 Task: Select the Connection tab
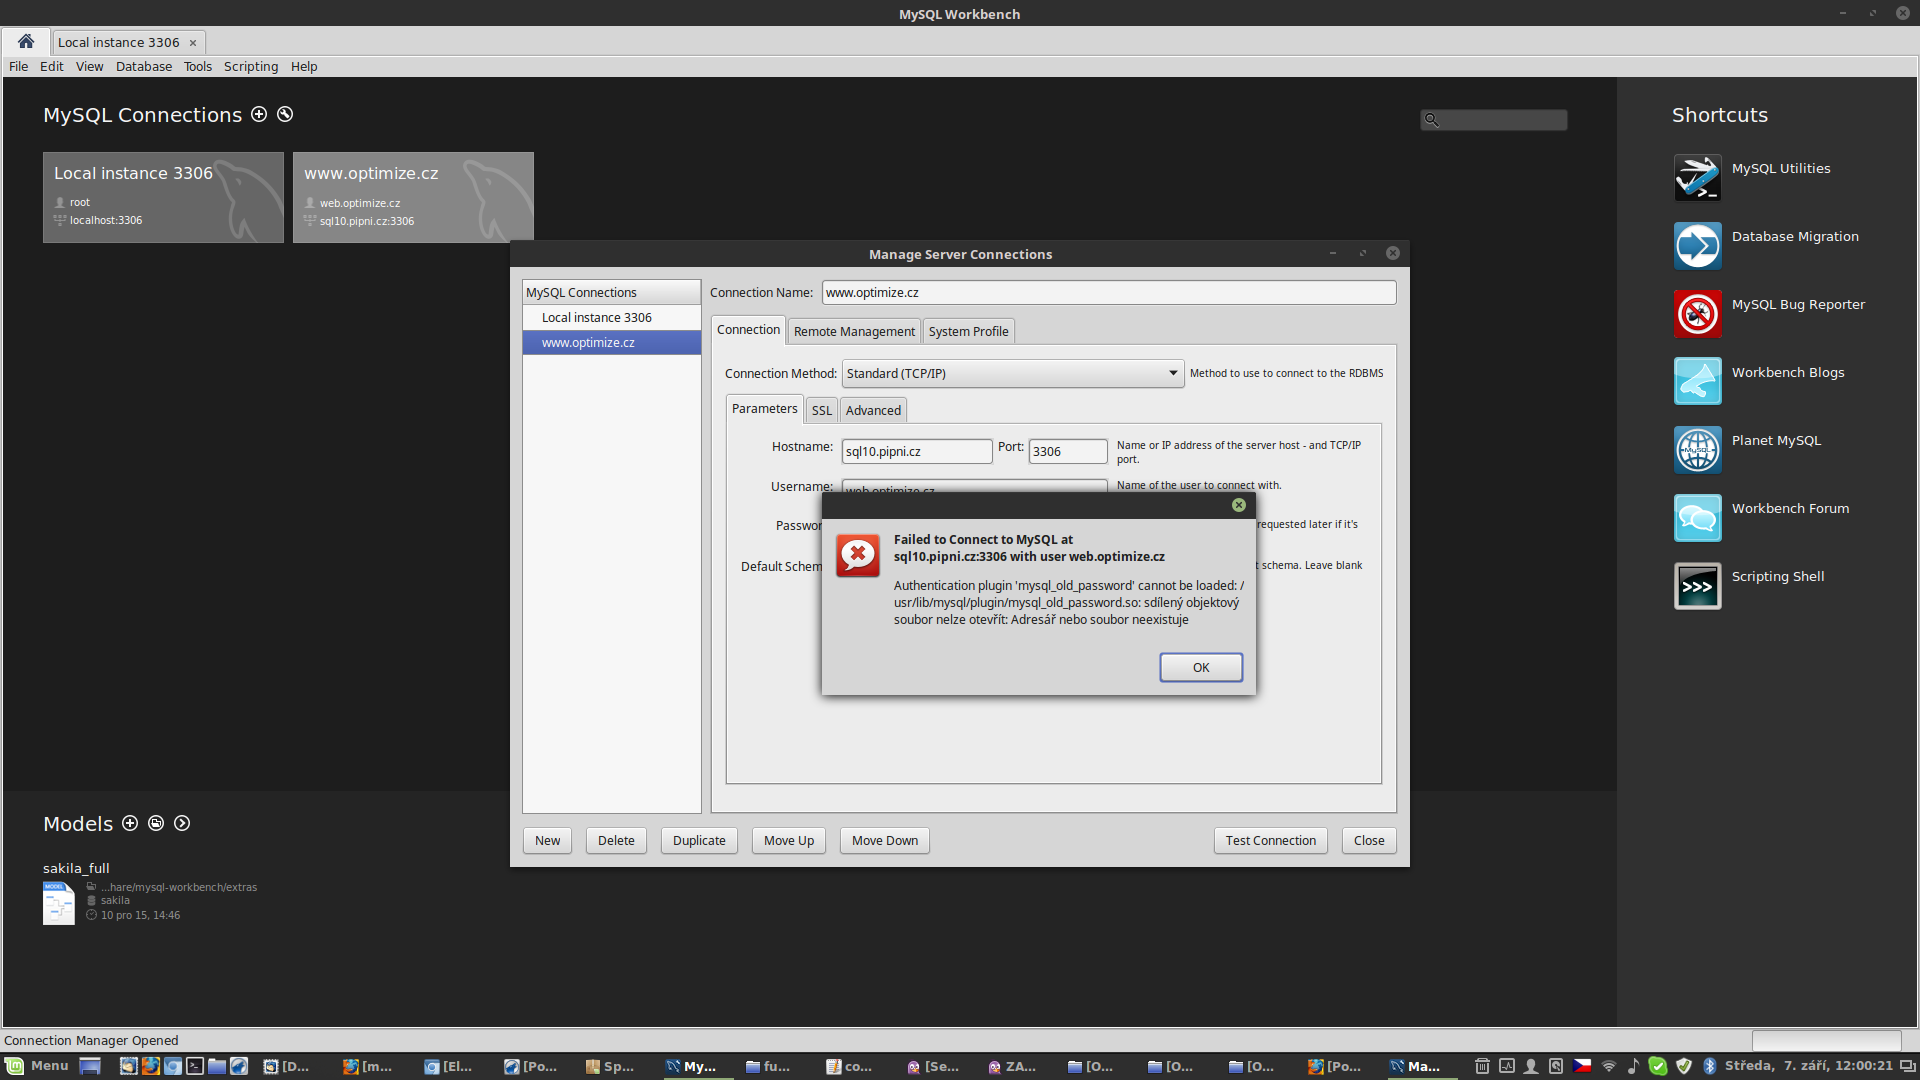748,329
